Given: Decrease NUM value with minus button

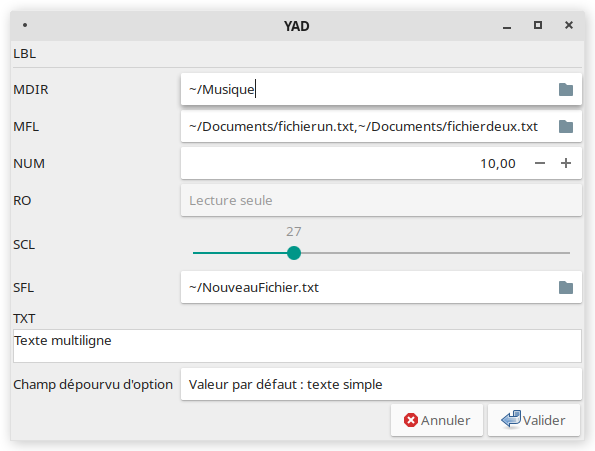Looking at the screenshot, I should coord(540,163).
